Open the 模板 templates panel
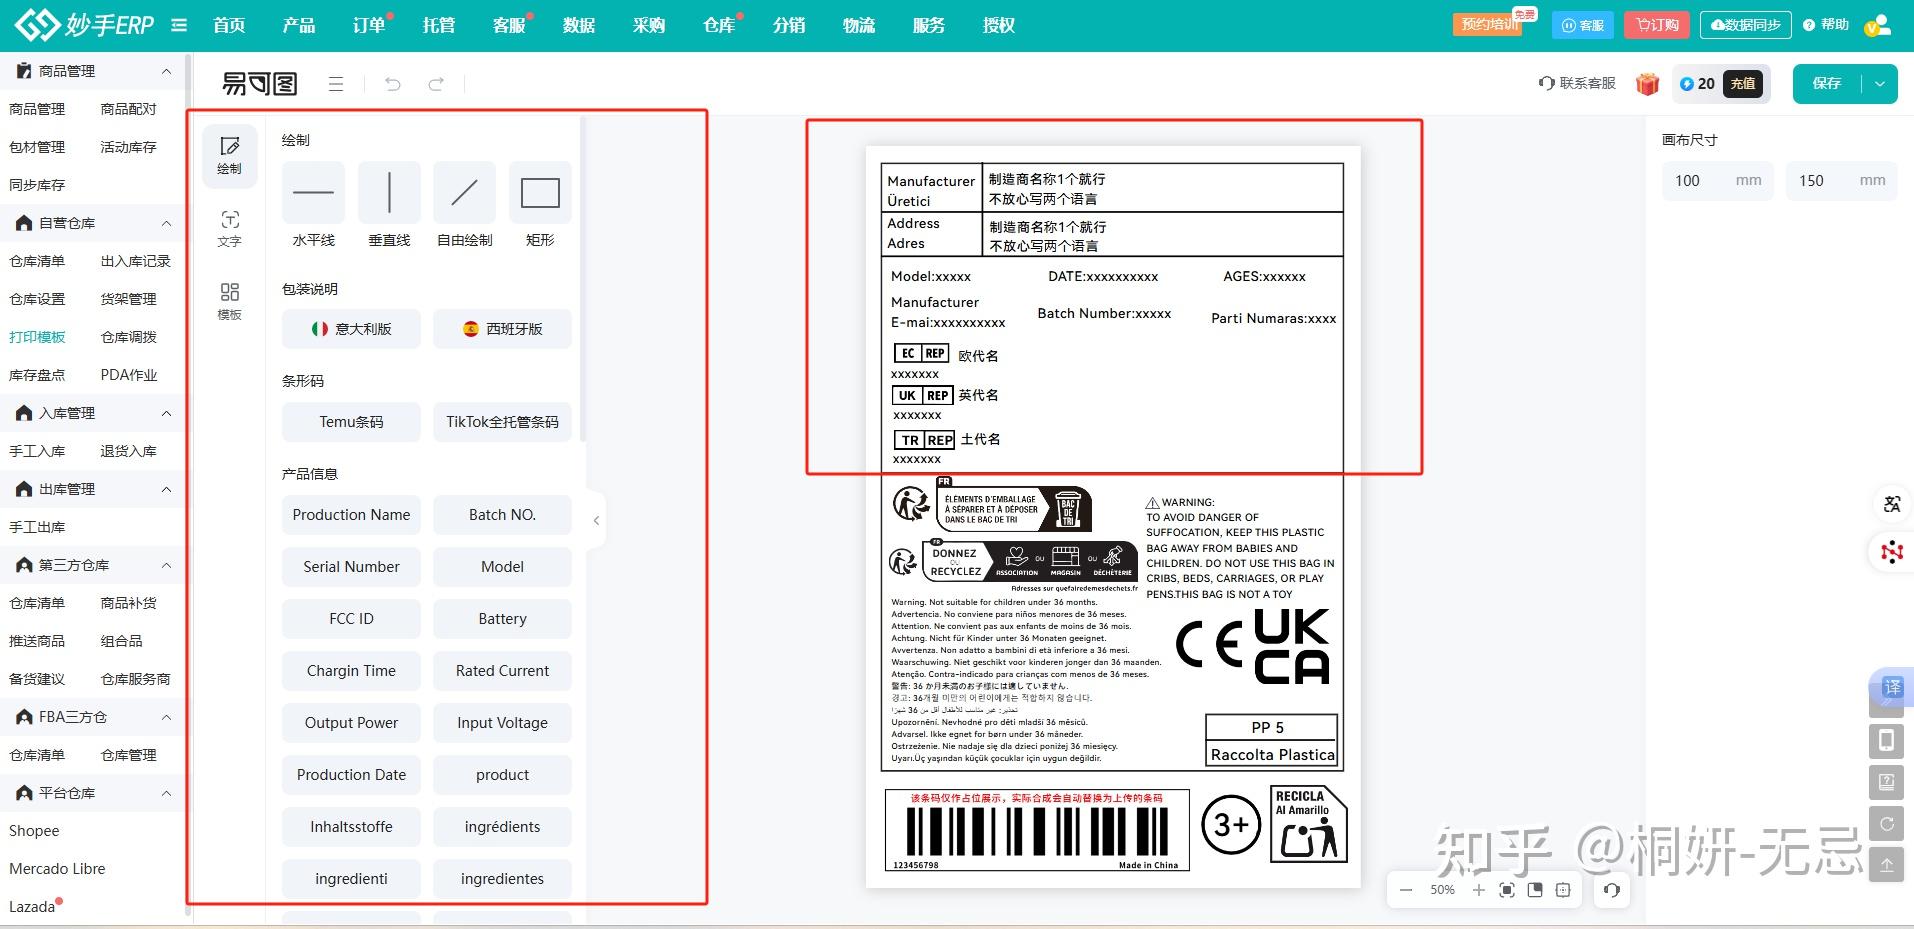The width and height of the screenshot is (1914, 929). [x=229, y=300]
